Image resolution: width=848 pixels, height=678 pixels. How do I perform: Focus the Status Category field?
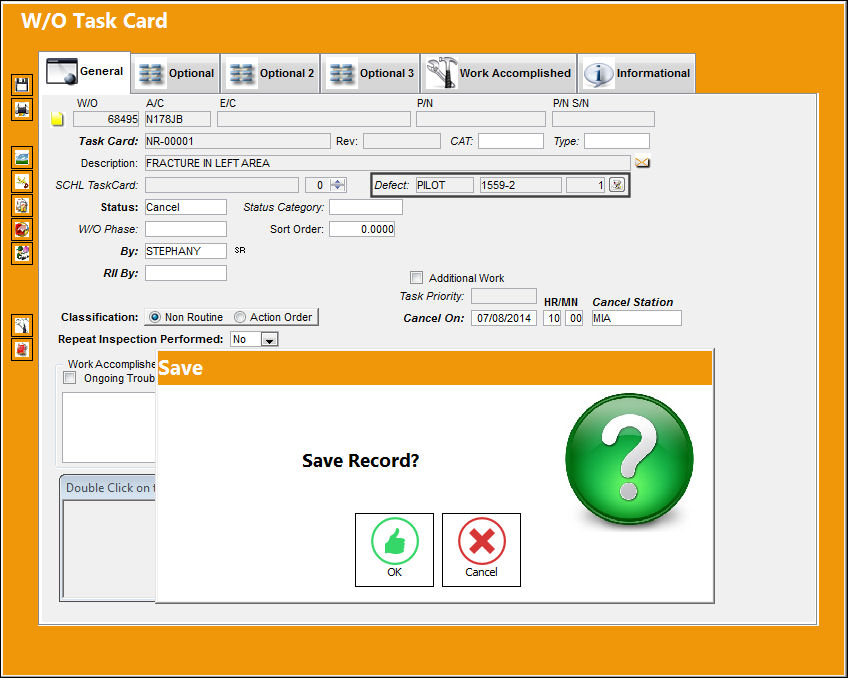(x=366, y=207)
